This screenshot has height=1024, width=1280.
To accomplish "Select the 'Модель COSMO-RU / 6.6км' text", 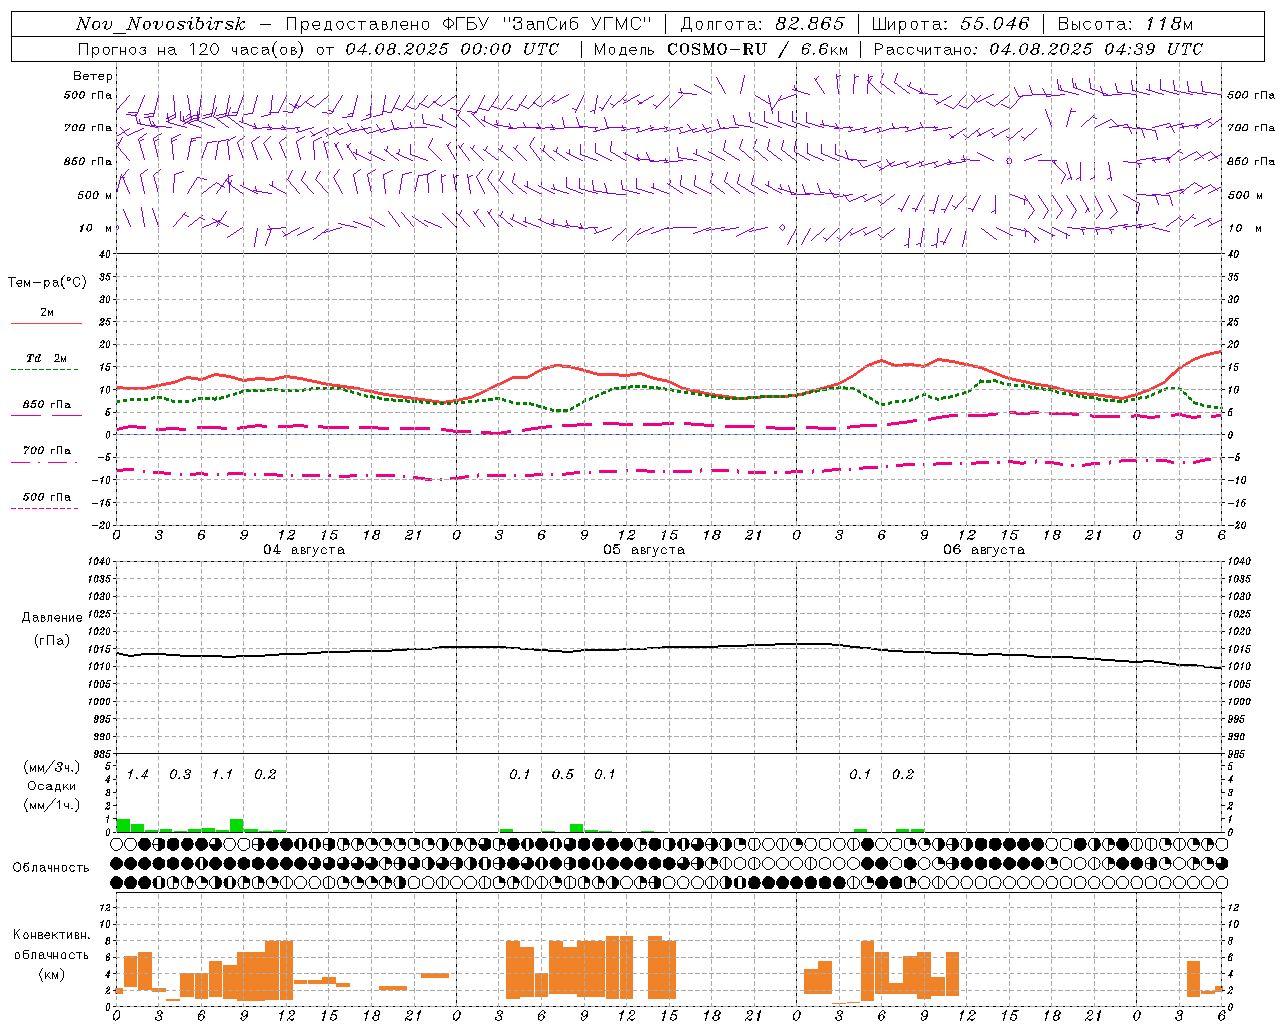I will click(x=720, y=49).
